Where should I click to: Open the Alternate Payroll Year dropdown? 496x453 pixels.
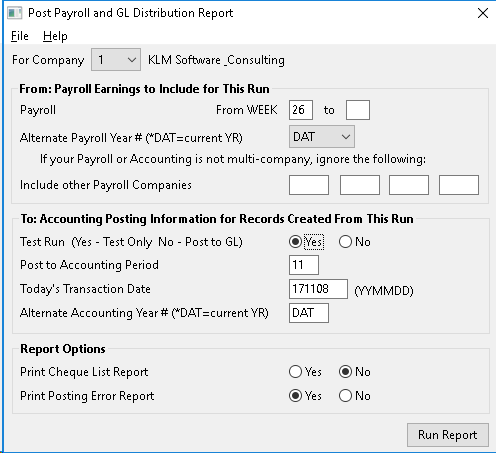[x=322, y=137]
